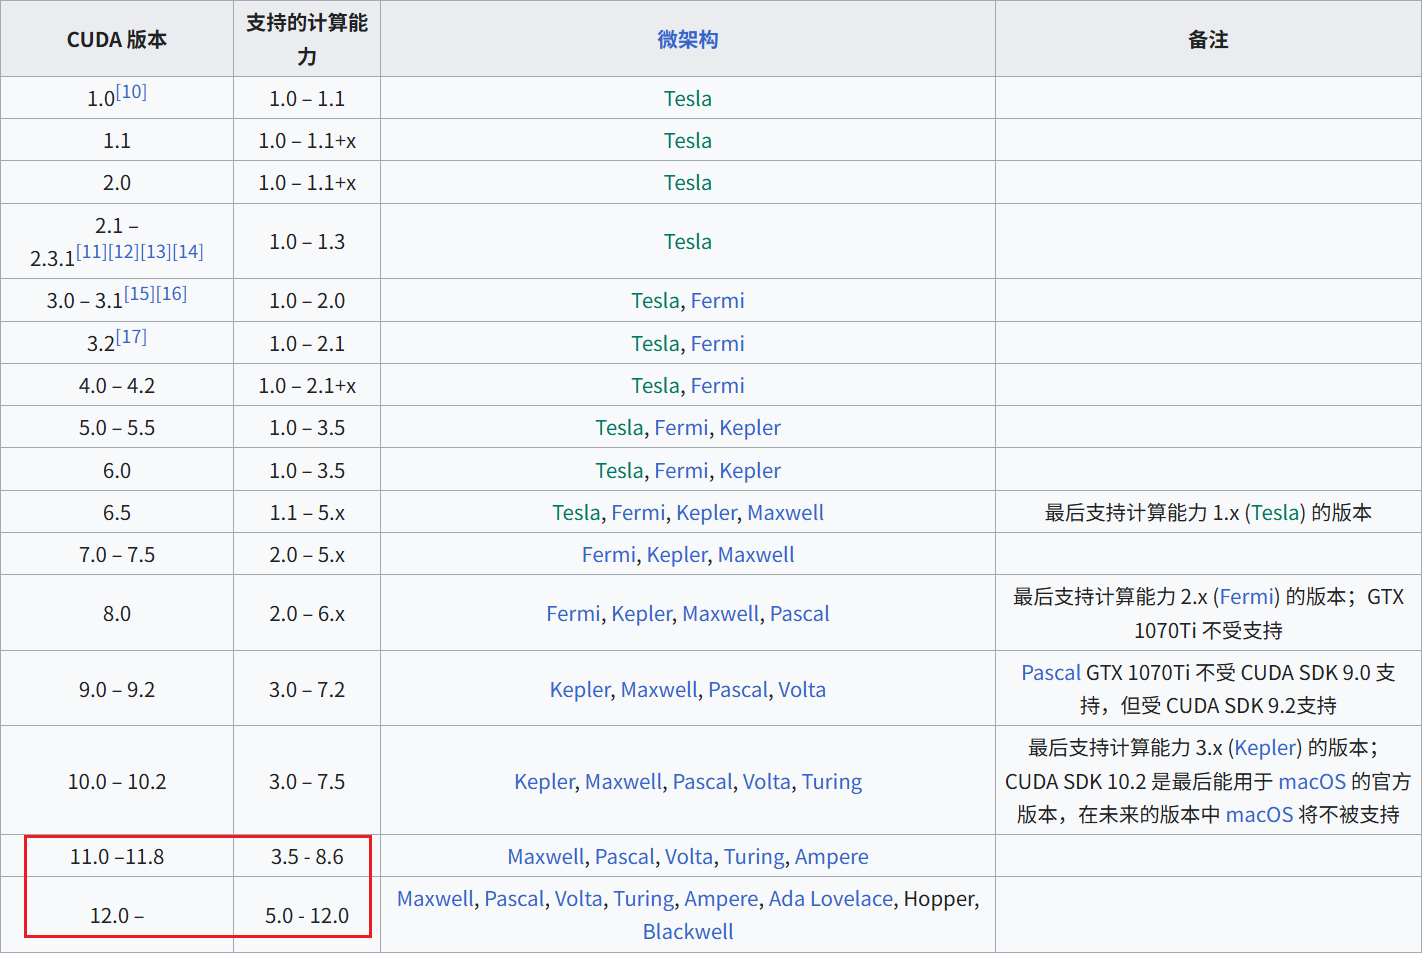
Task: Open citation [10] next to CUDA 1.0
Action: (131, 91)
